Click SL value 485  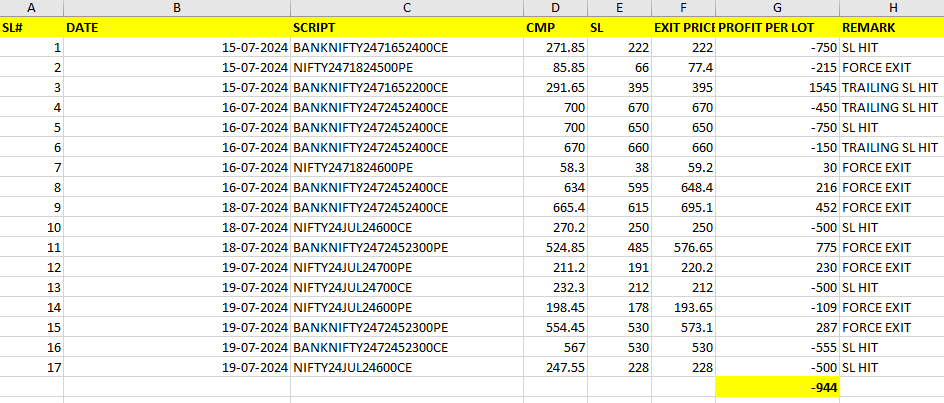point(620,248)
